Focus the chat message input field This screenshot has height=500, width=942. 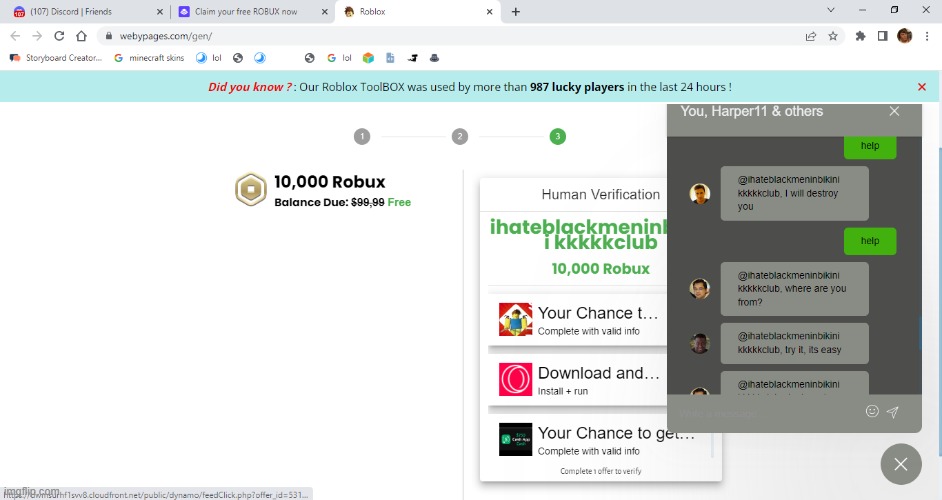(x=766, y=413)
